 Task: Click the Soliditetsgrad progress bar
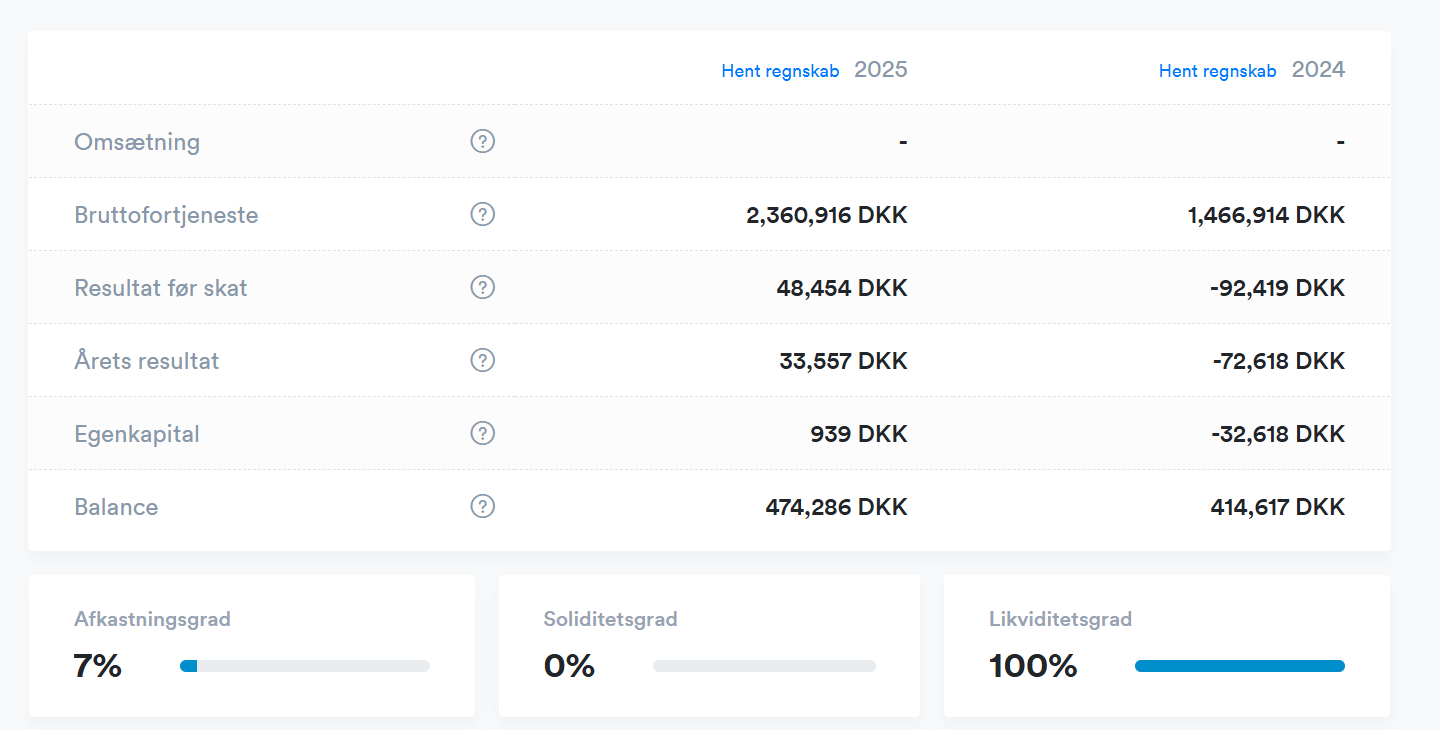764,666
